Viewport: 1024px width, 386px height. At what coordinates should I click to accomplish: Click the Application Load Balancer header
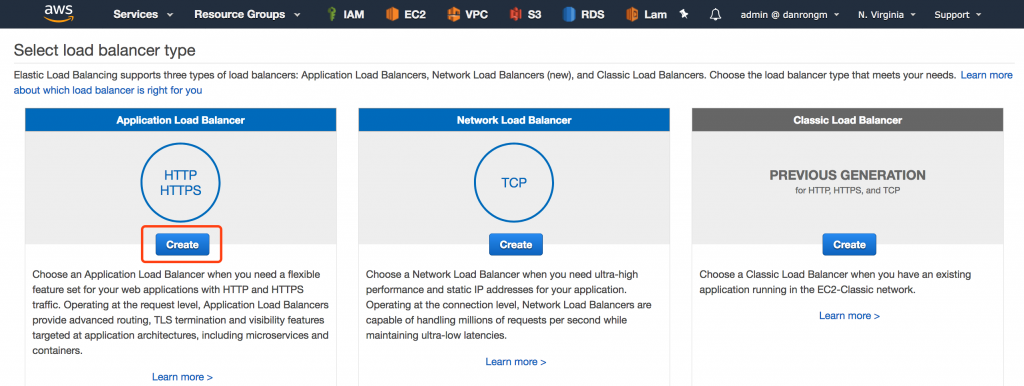[x=181, y=120]
